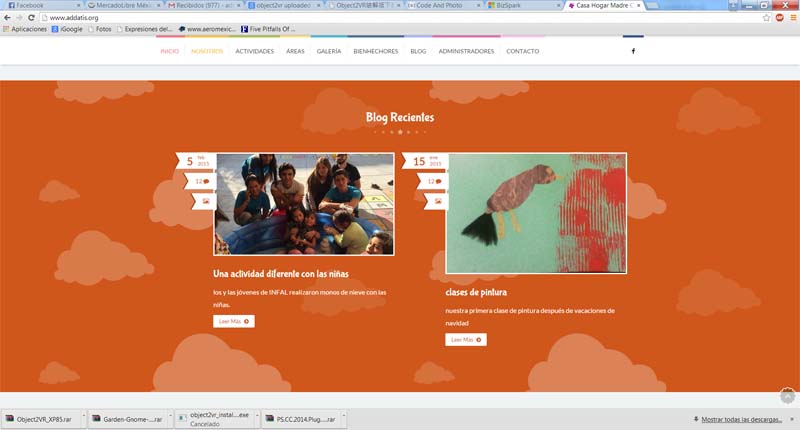Viewport: 800px width, 430px height.
Task: Click the browser back arrow button
Action: (7, 18)
